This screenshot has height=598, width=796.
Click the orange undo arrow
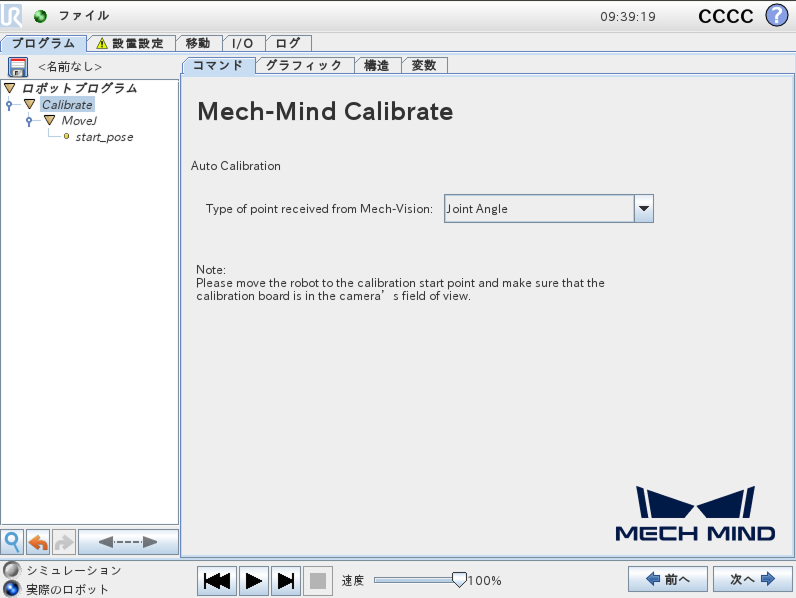pyautogui.click(x=38, y=542)
